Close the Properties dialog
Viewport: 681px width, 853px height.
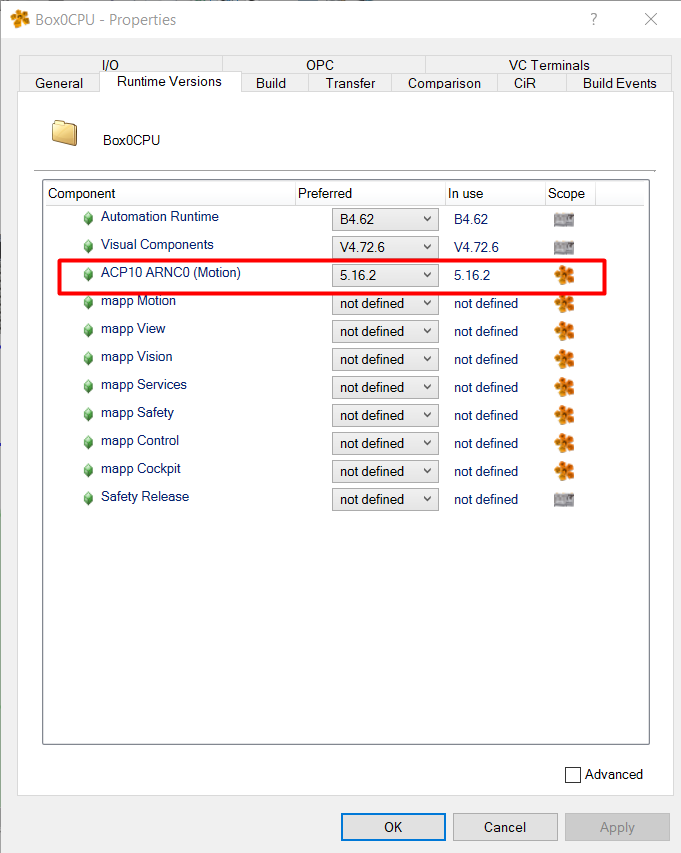point(651,20)
